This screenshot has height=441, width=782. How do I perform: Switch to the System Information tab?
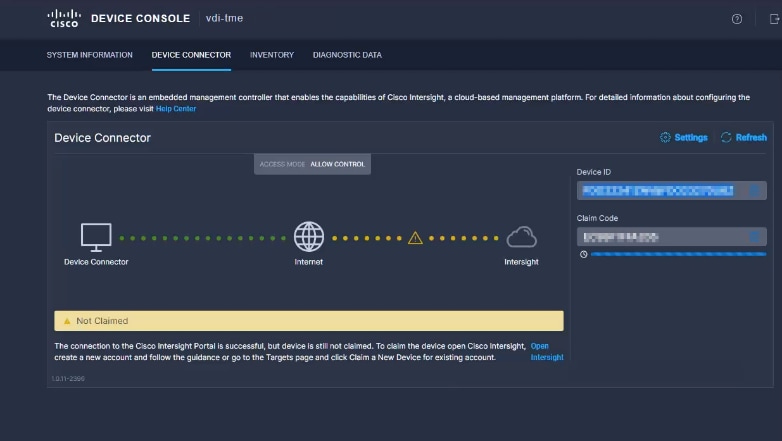pos(90,55)
